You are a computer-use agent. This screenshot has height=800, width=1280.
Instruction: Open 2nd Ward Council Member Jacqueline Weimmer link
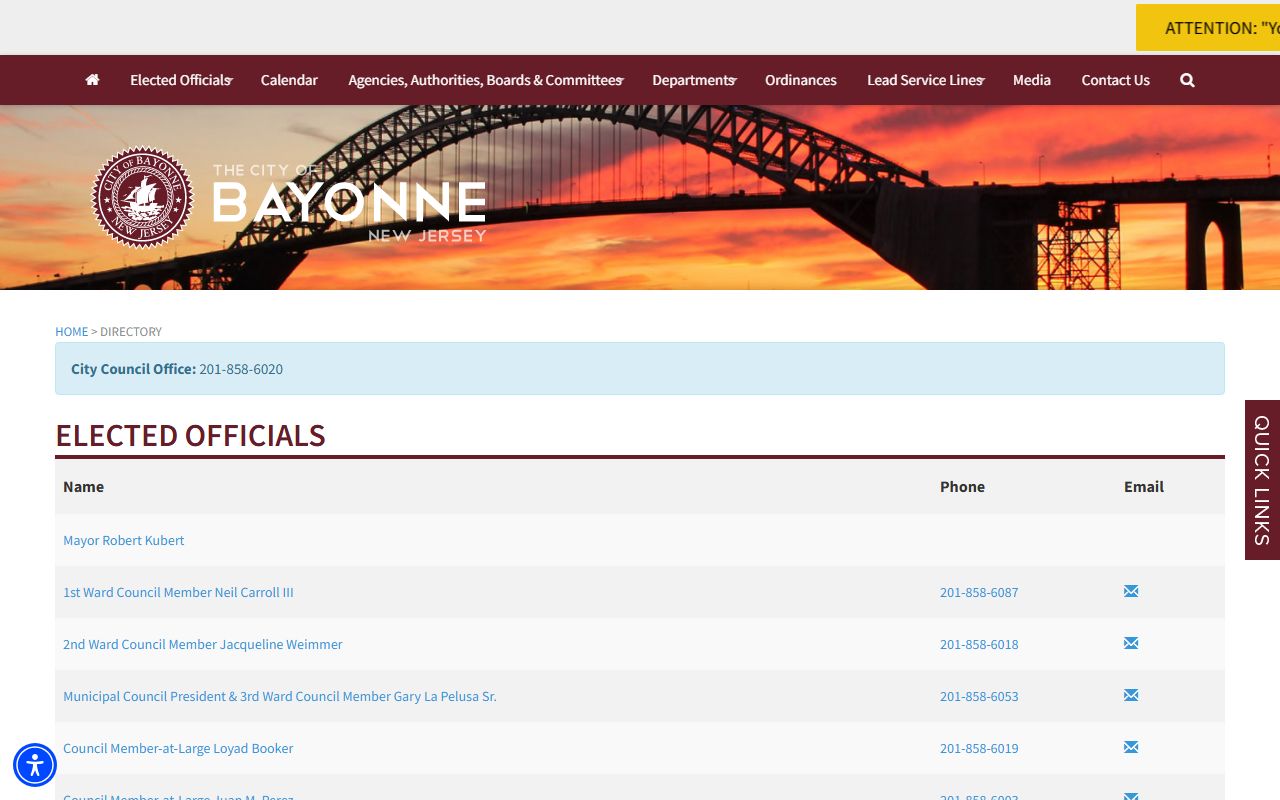click(203, 644)
